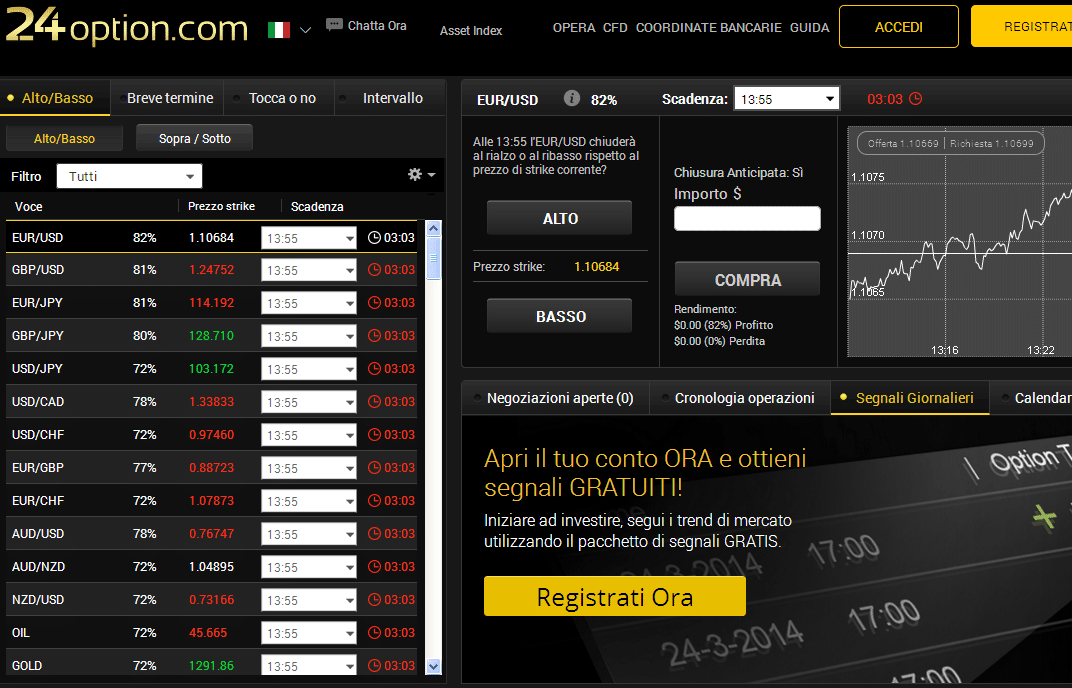Open Cronologia operazioni tab
Image resolution: width=1072 pixels, height=688 pixels.
coord(740,398)
